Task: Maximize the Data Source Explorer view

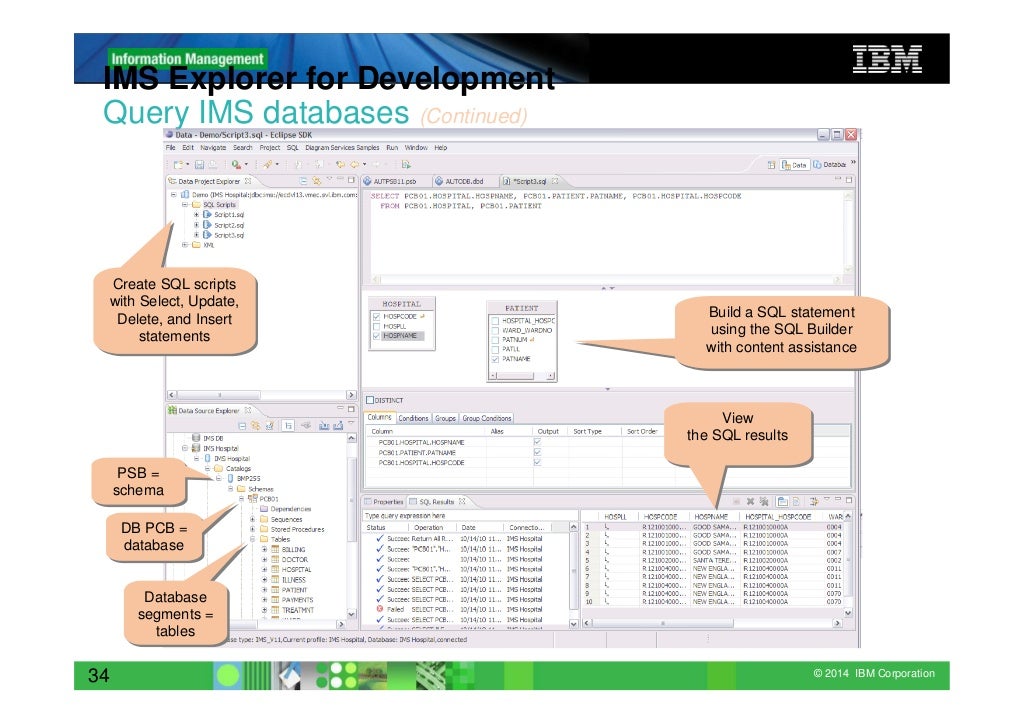Action: (351, 409)
